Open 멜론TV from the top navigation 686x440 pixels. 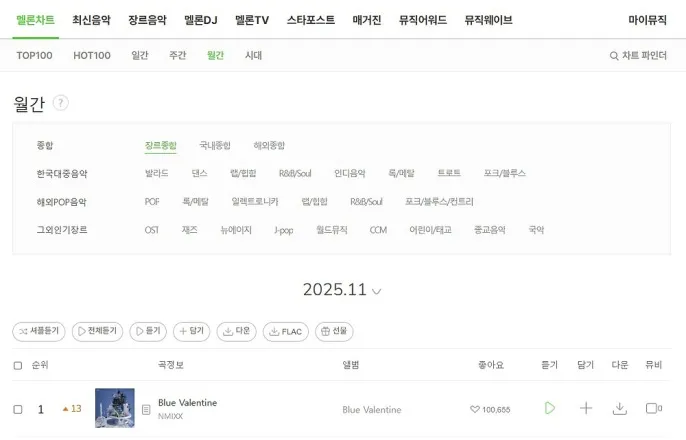(x=252, y=20)
